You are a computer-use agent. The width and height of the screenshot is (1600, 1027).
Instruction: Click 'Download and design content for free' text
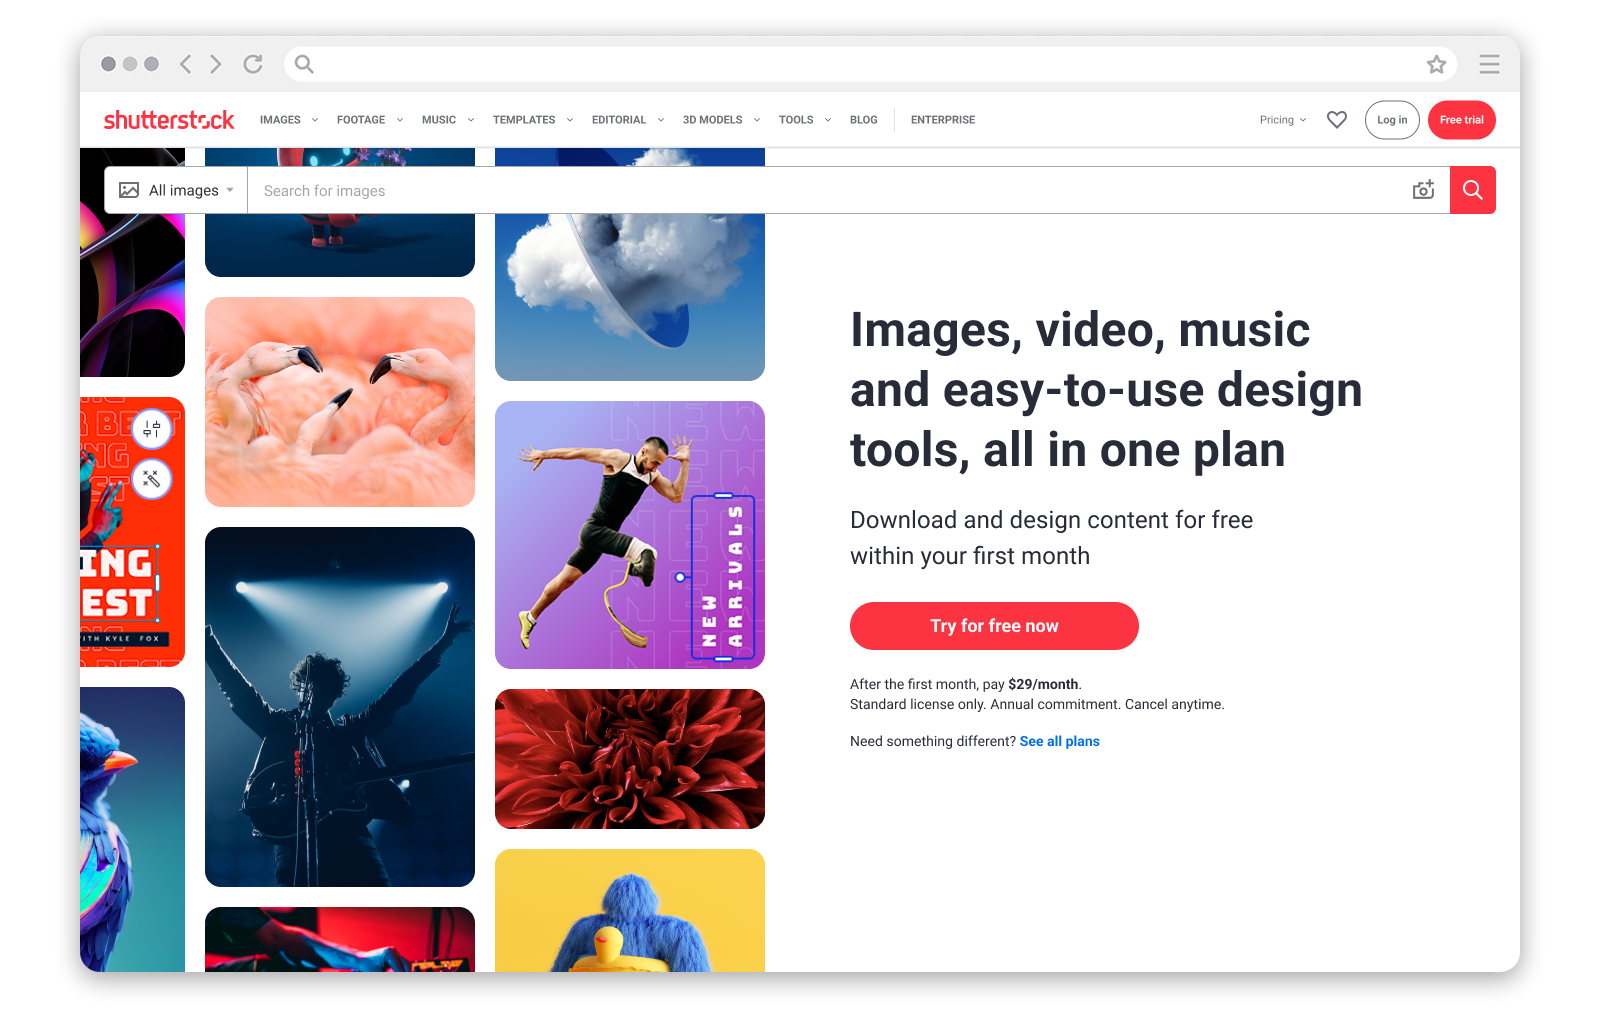(1051, 520)
